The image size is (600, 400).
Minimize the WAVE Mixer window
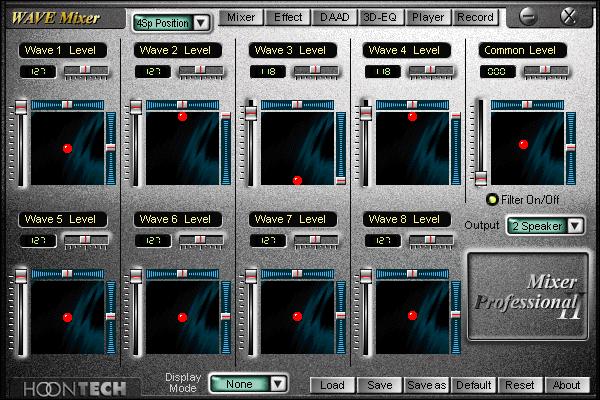528,17
